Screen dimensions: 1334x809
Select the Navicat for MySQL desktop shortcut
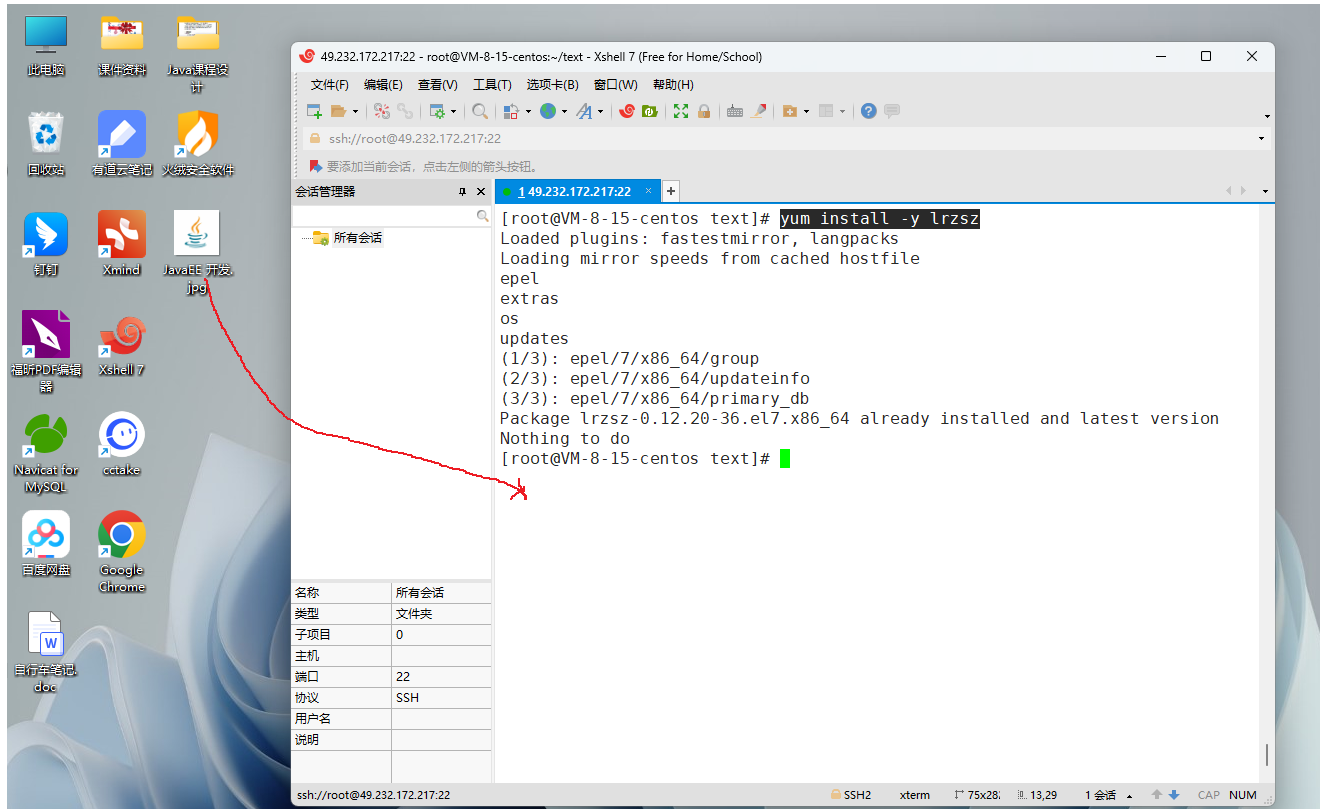tap(45, 452)
